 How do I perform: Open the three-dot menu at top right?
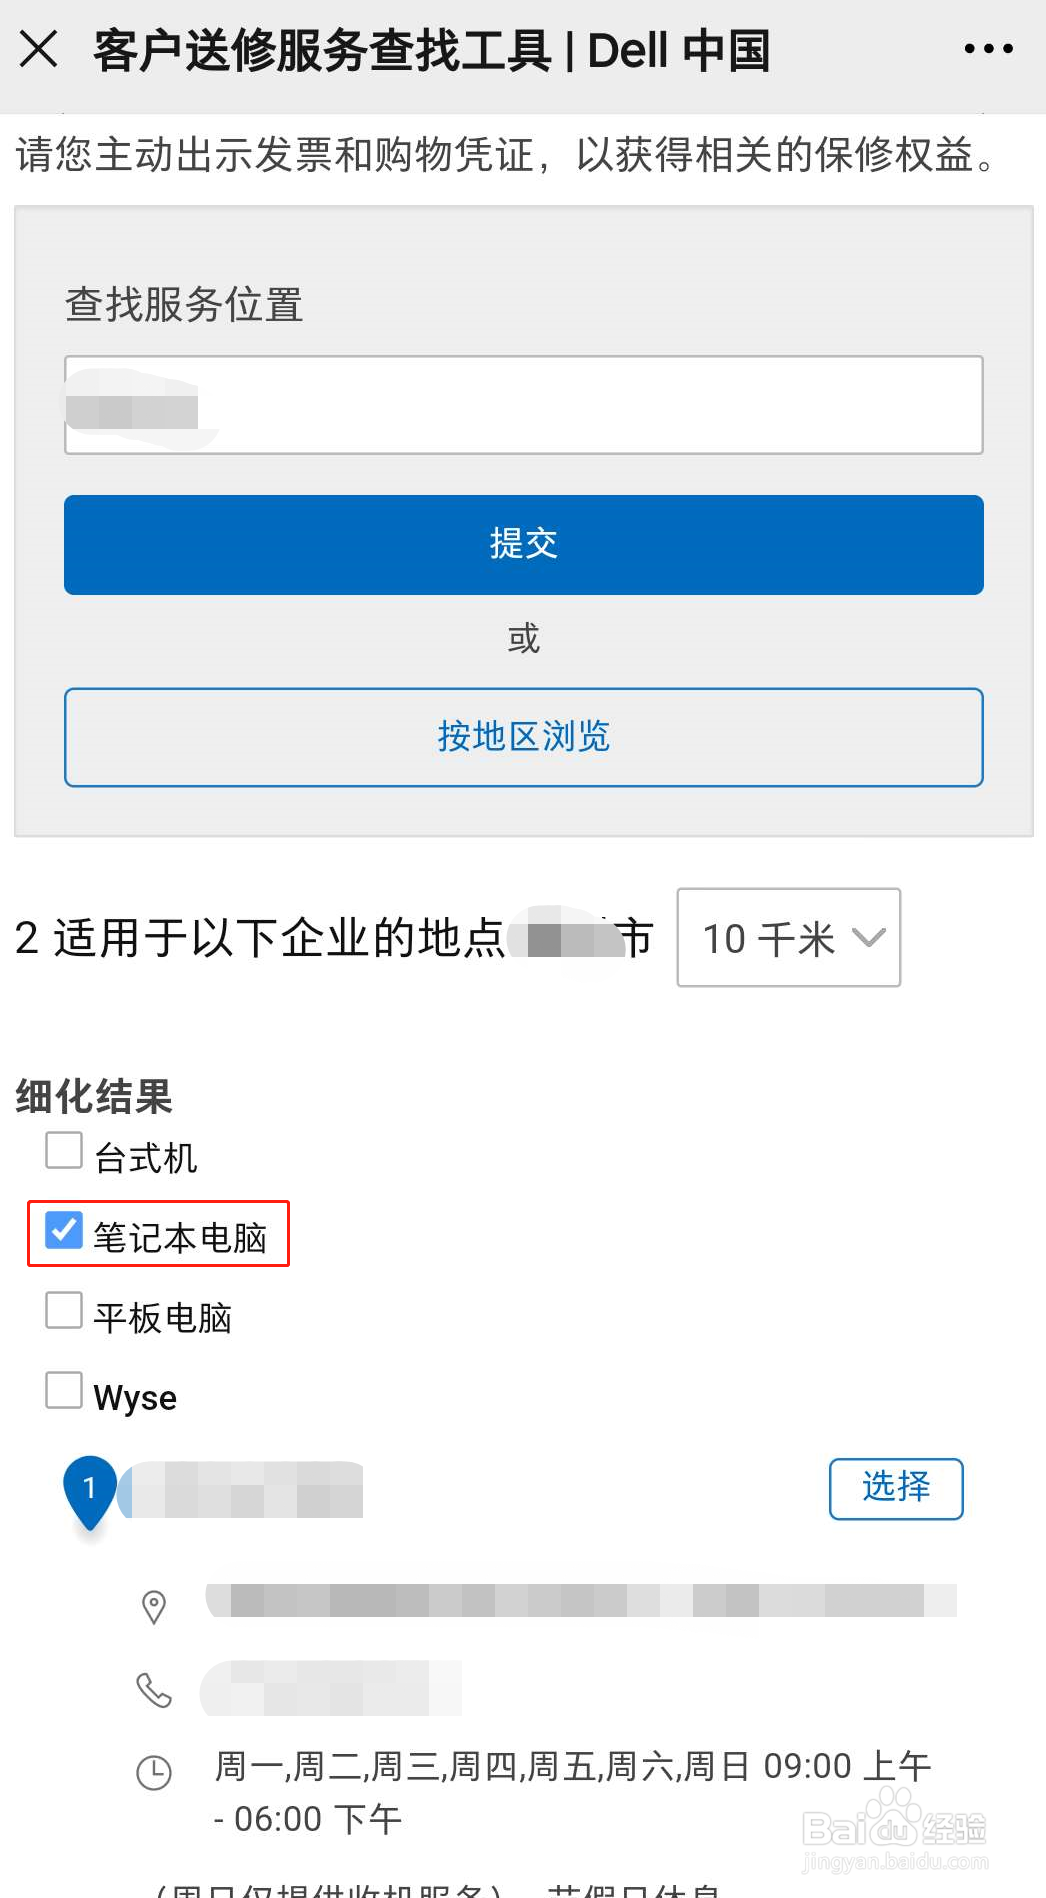[x=989, y=48]
